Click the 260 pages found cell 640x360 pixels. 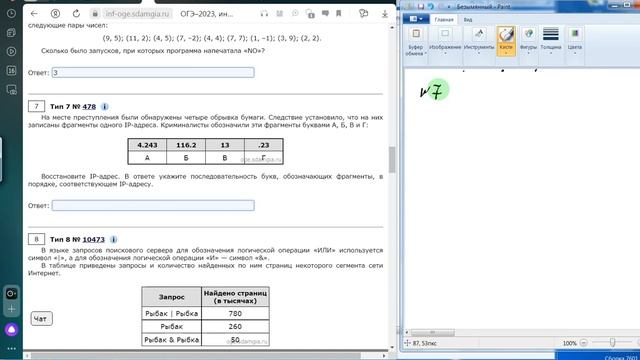pos(235,327)
